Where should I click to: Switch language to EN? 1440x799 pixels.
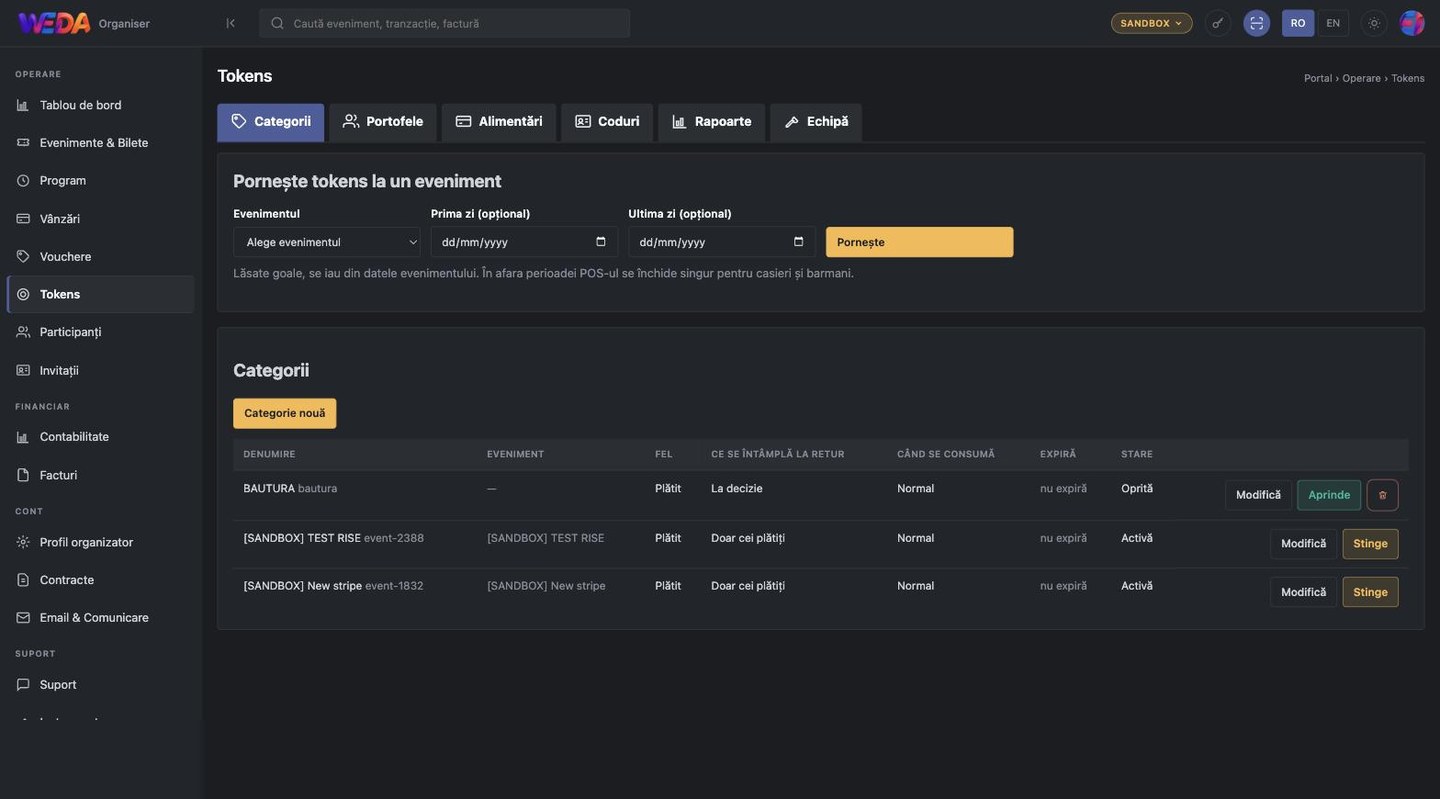pos(1333,23)
